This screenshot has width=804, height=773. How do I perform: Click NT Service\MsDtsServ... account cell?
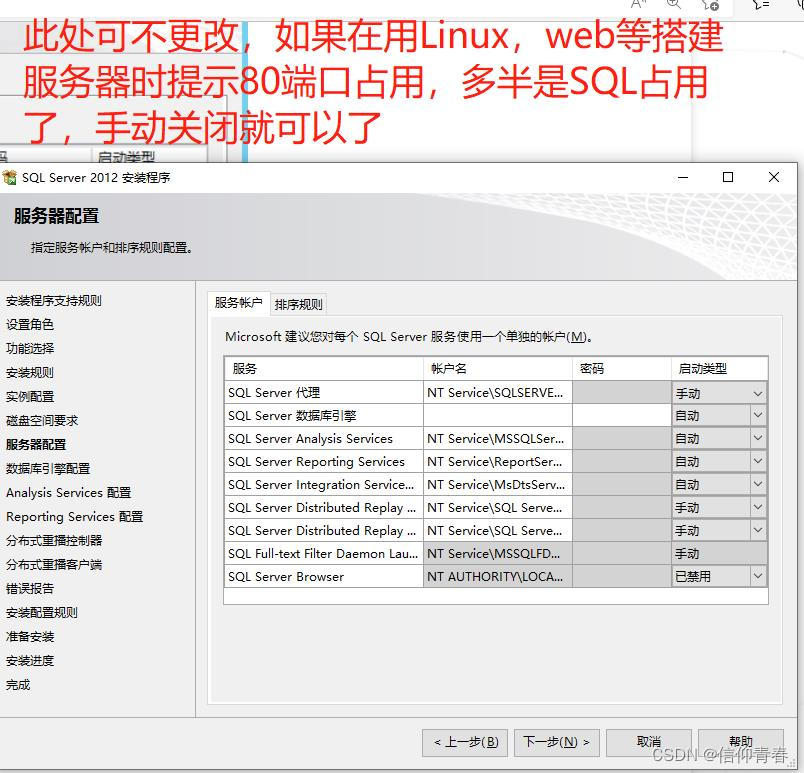pos(497,485)
